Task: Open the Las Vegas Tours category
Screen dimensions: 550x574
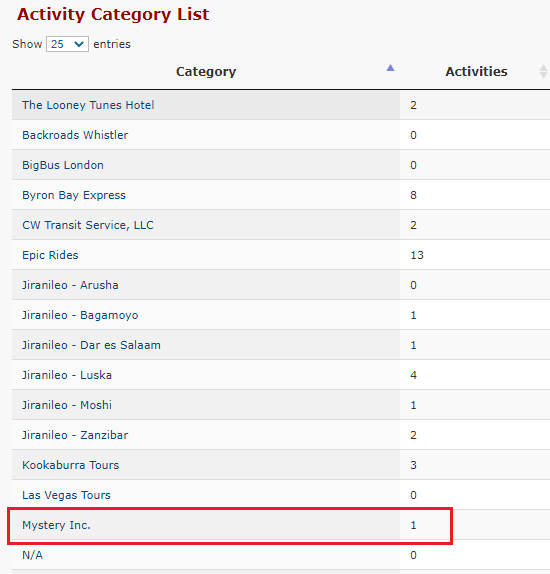Action: coord(66,495)
